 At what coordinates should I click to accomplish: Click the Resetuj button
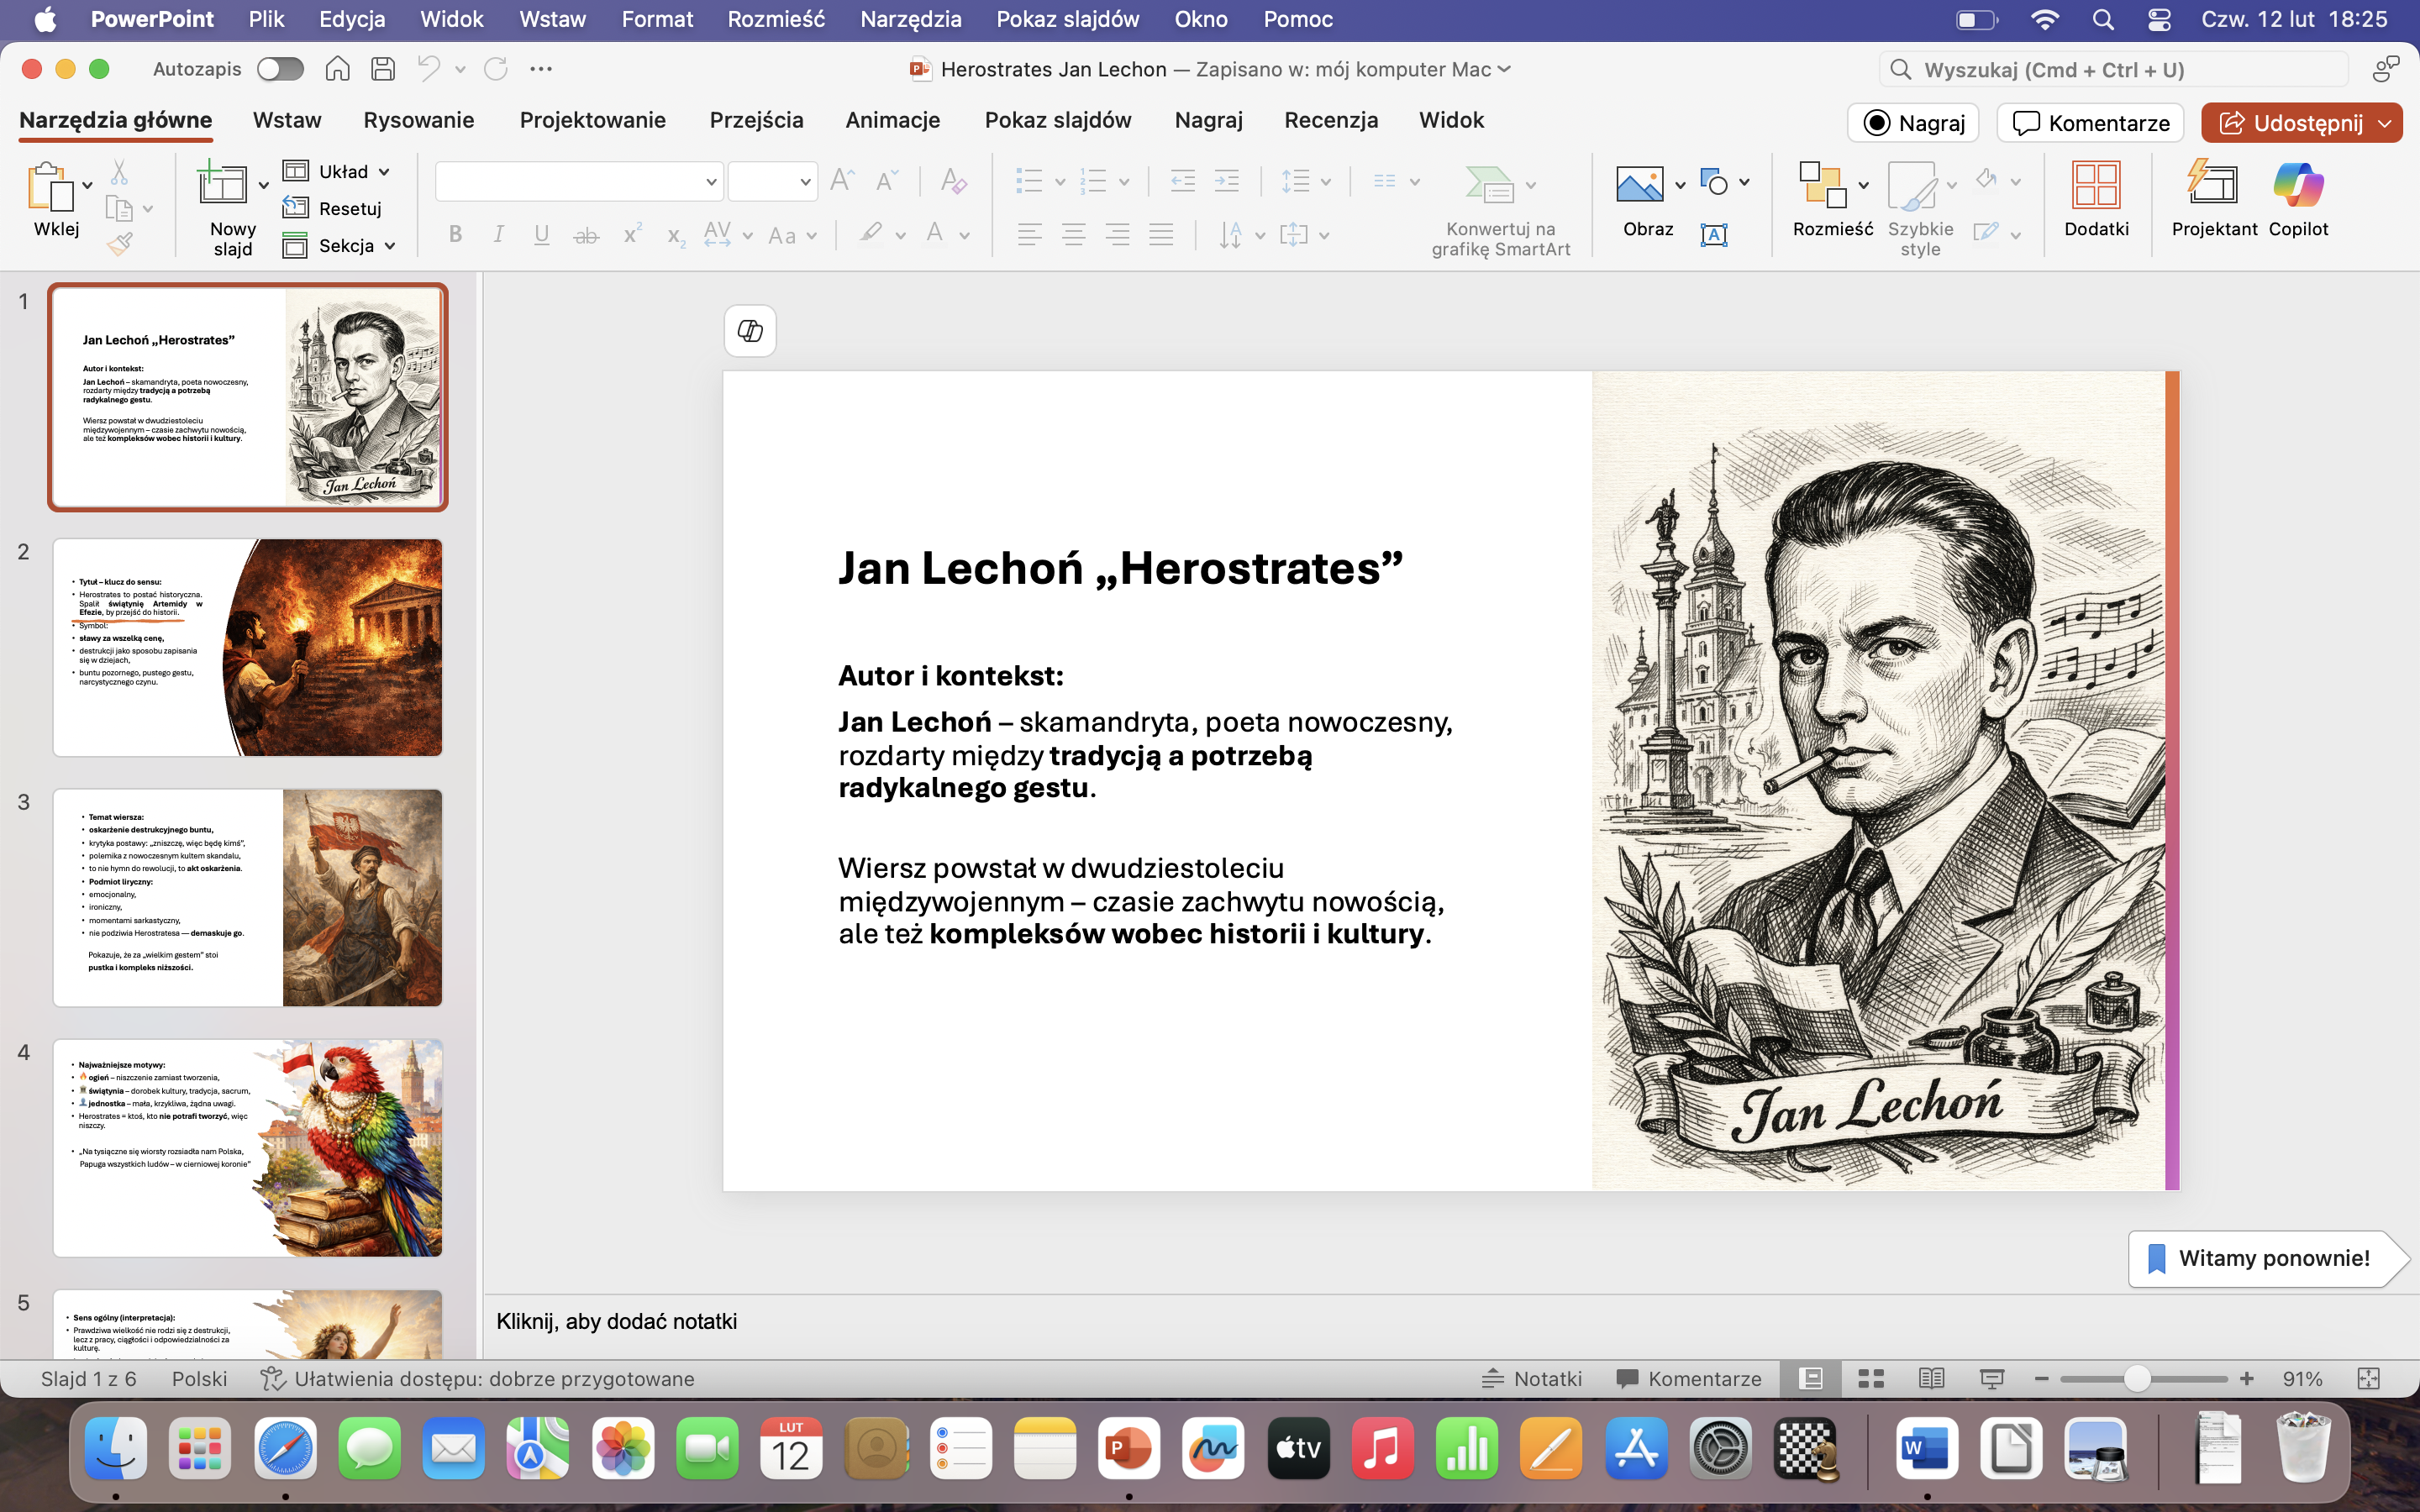[x=334, y=209]
